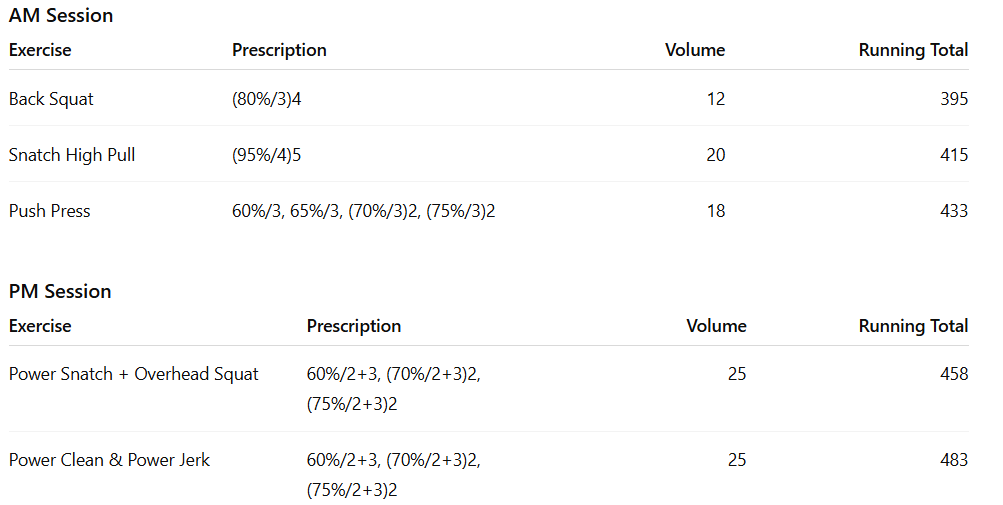Image resolution: width=1003 pixels, height=505 pixels.
Task: Click the Push Press prescription text
Action: [364, 211]
